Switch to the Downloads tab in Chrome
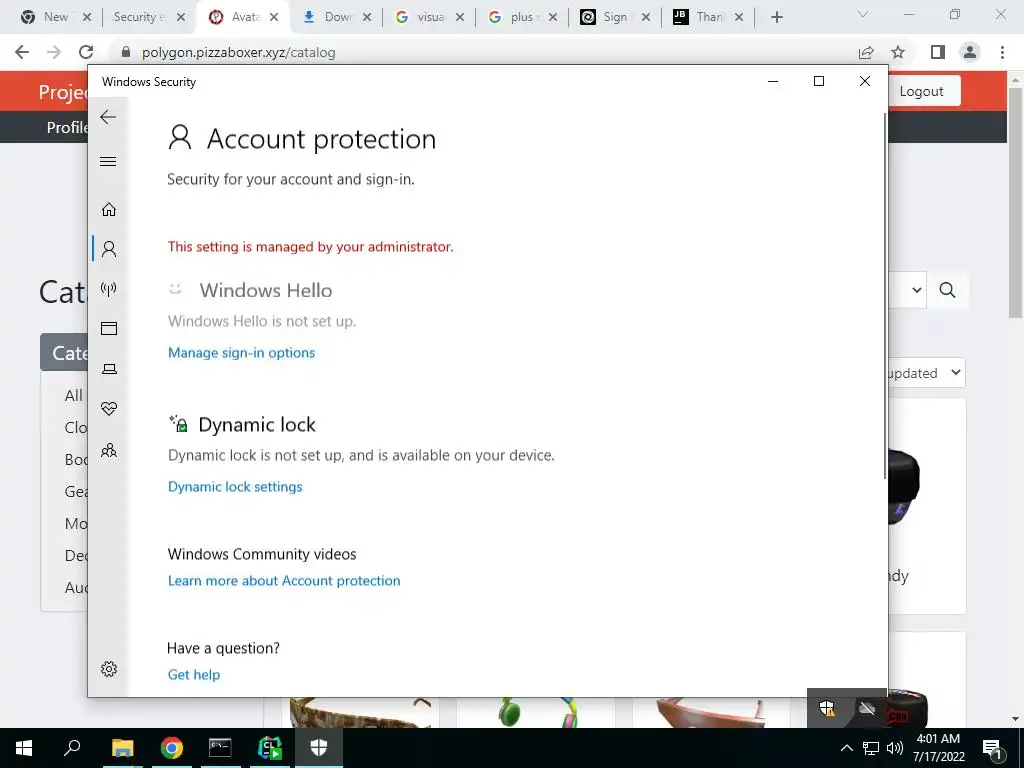 pos(336,17)
